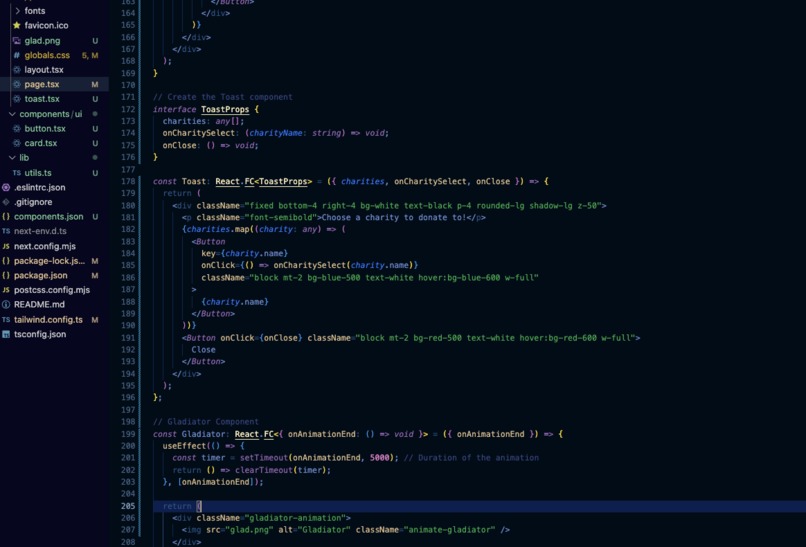Open card.tsx file
The height and width of the screenshot is (547, 806).
tap(41, 143)
